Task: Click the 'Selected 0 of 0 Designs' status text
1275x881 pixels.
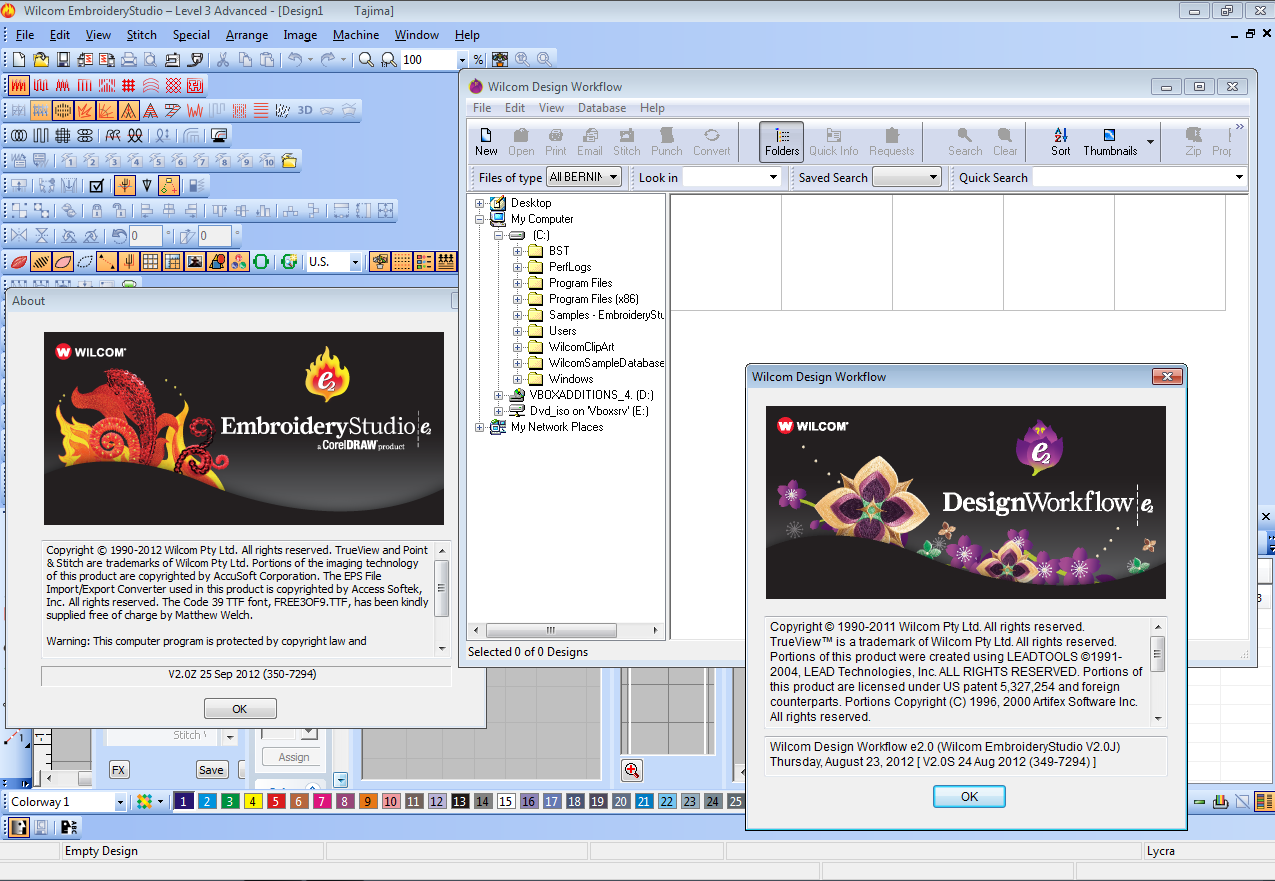Action: (x=528, y=652)
